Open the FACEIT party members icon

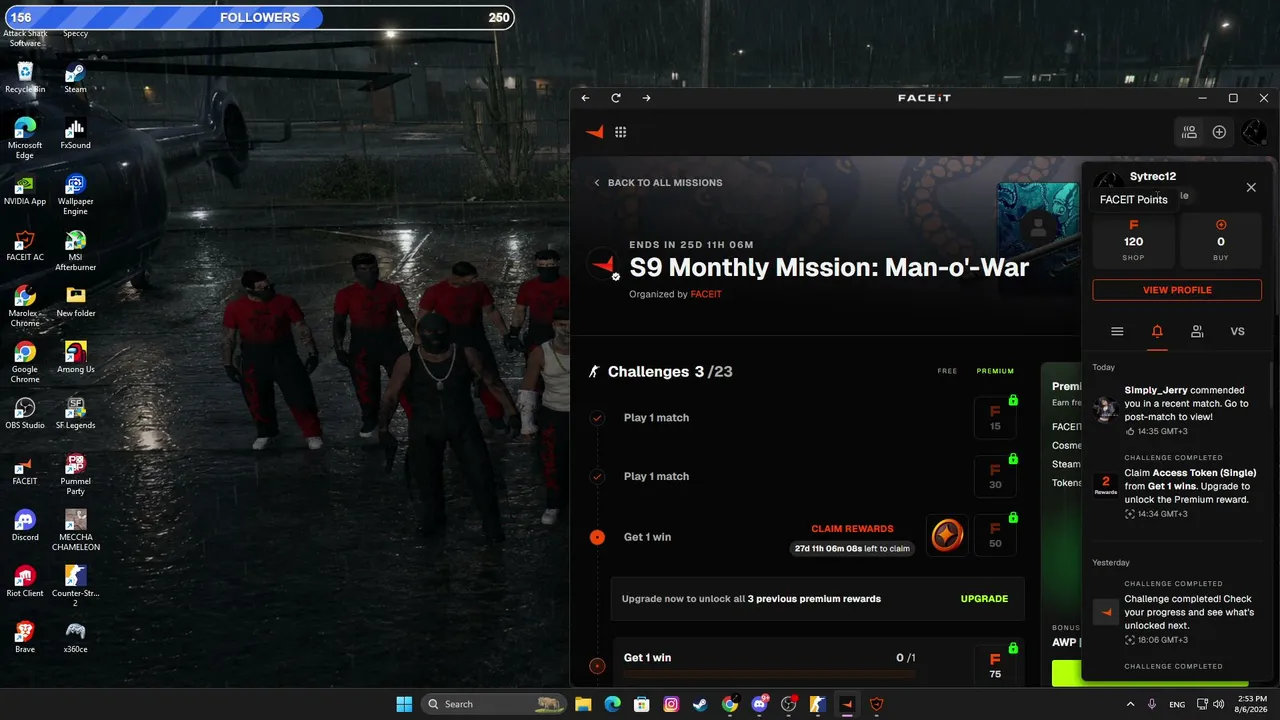point(1189,132)
